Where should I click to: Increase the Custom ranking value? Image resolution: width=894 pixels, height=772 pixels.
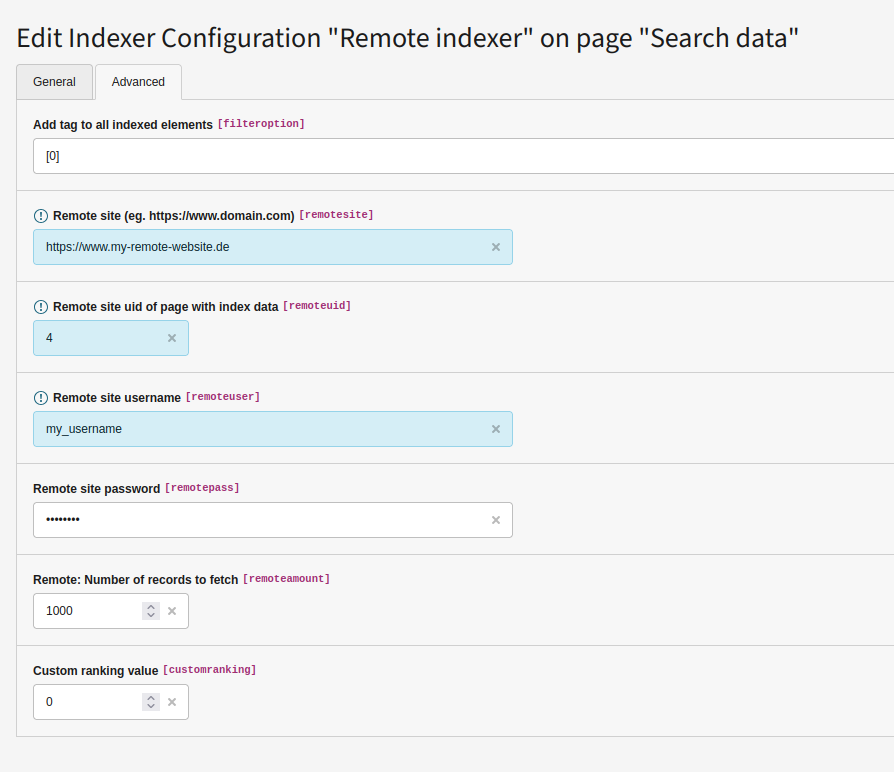pyautogui.click(x=151, y=698)
